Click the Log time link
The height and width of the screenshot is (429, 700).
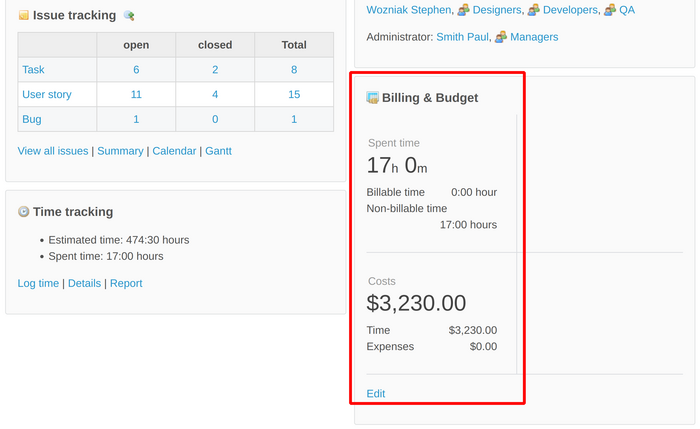click(x=38, y=283)
